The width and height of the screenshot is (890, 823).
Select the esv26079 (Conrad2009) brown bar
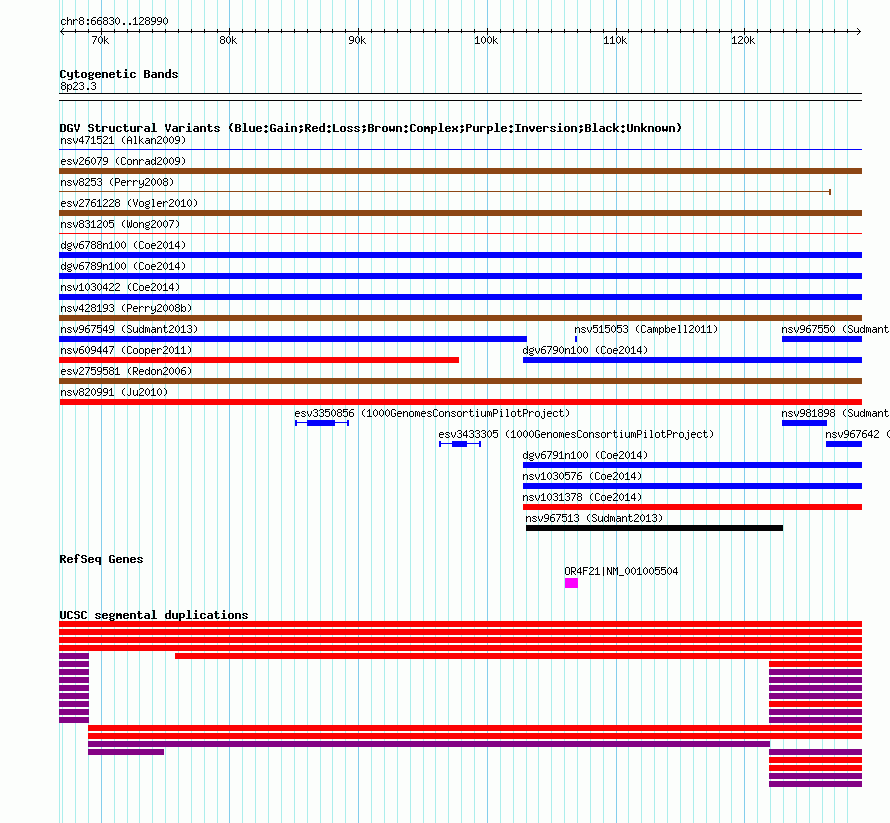(460, 171)
